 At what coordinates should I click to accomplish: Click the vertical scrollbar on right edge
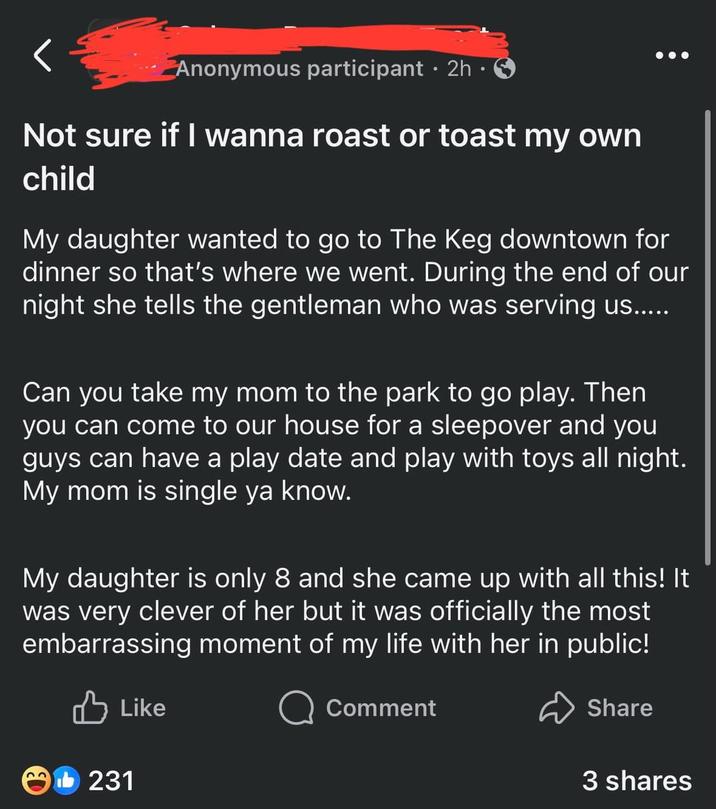pyautogui.click(x=707, y=250)
